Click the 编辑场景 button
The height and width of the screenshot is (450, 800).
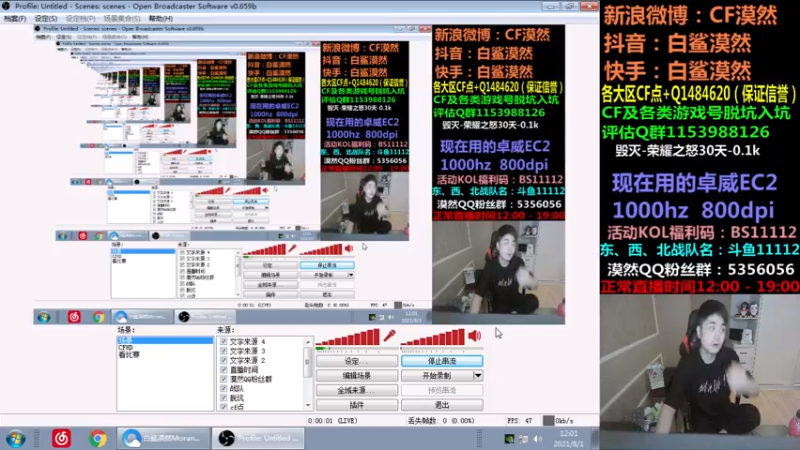pyautogui.click(x=357, y=376)
